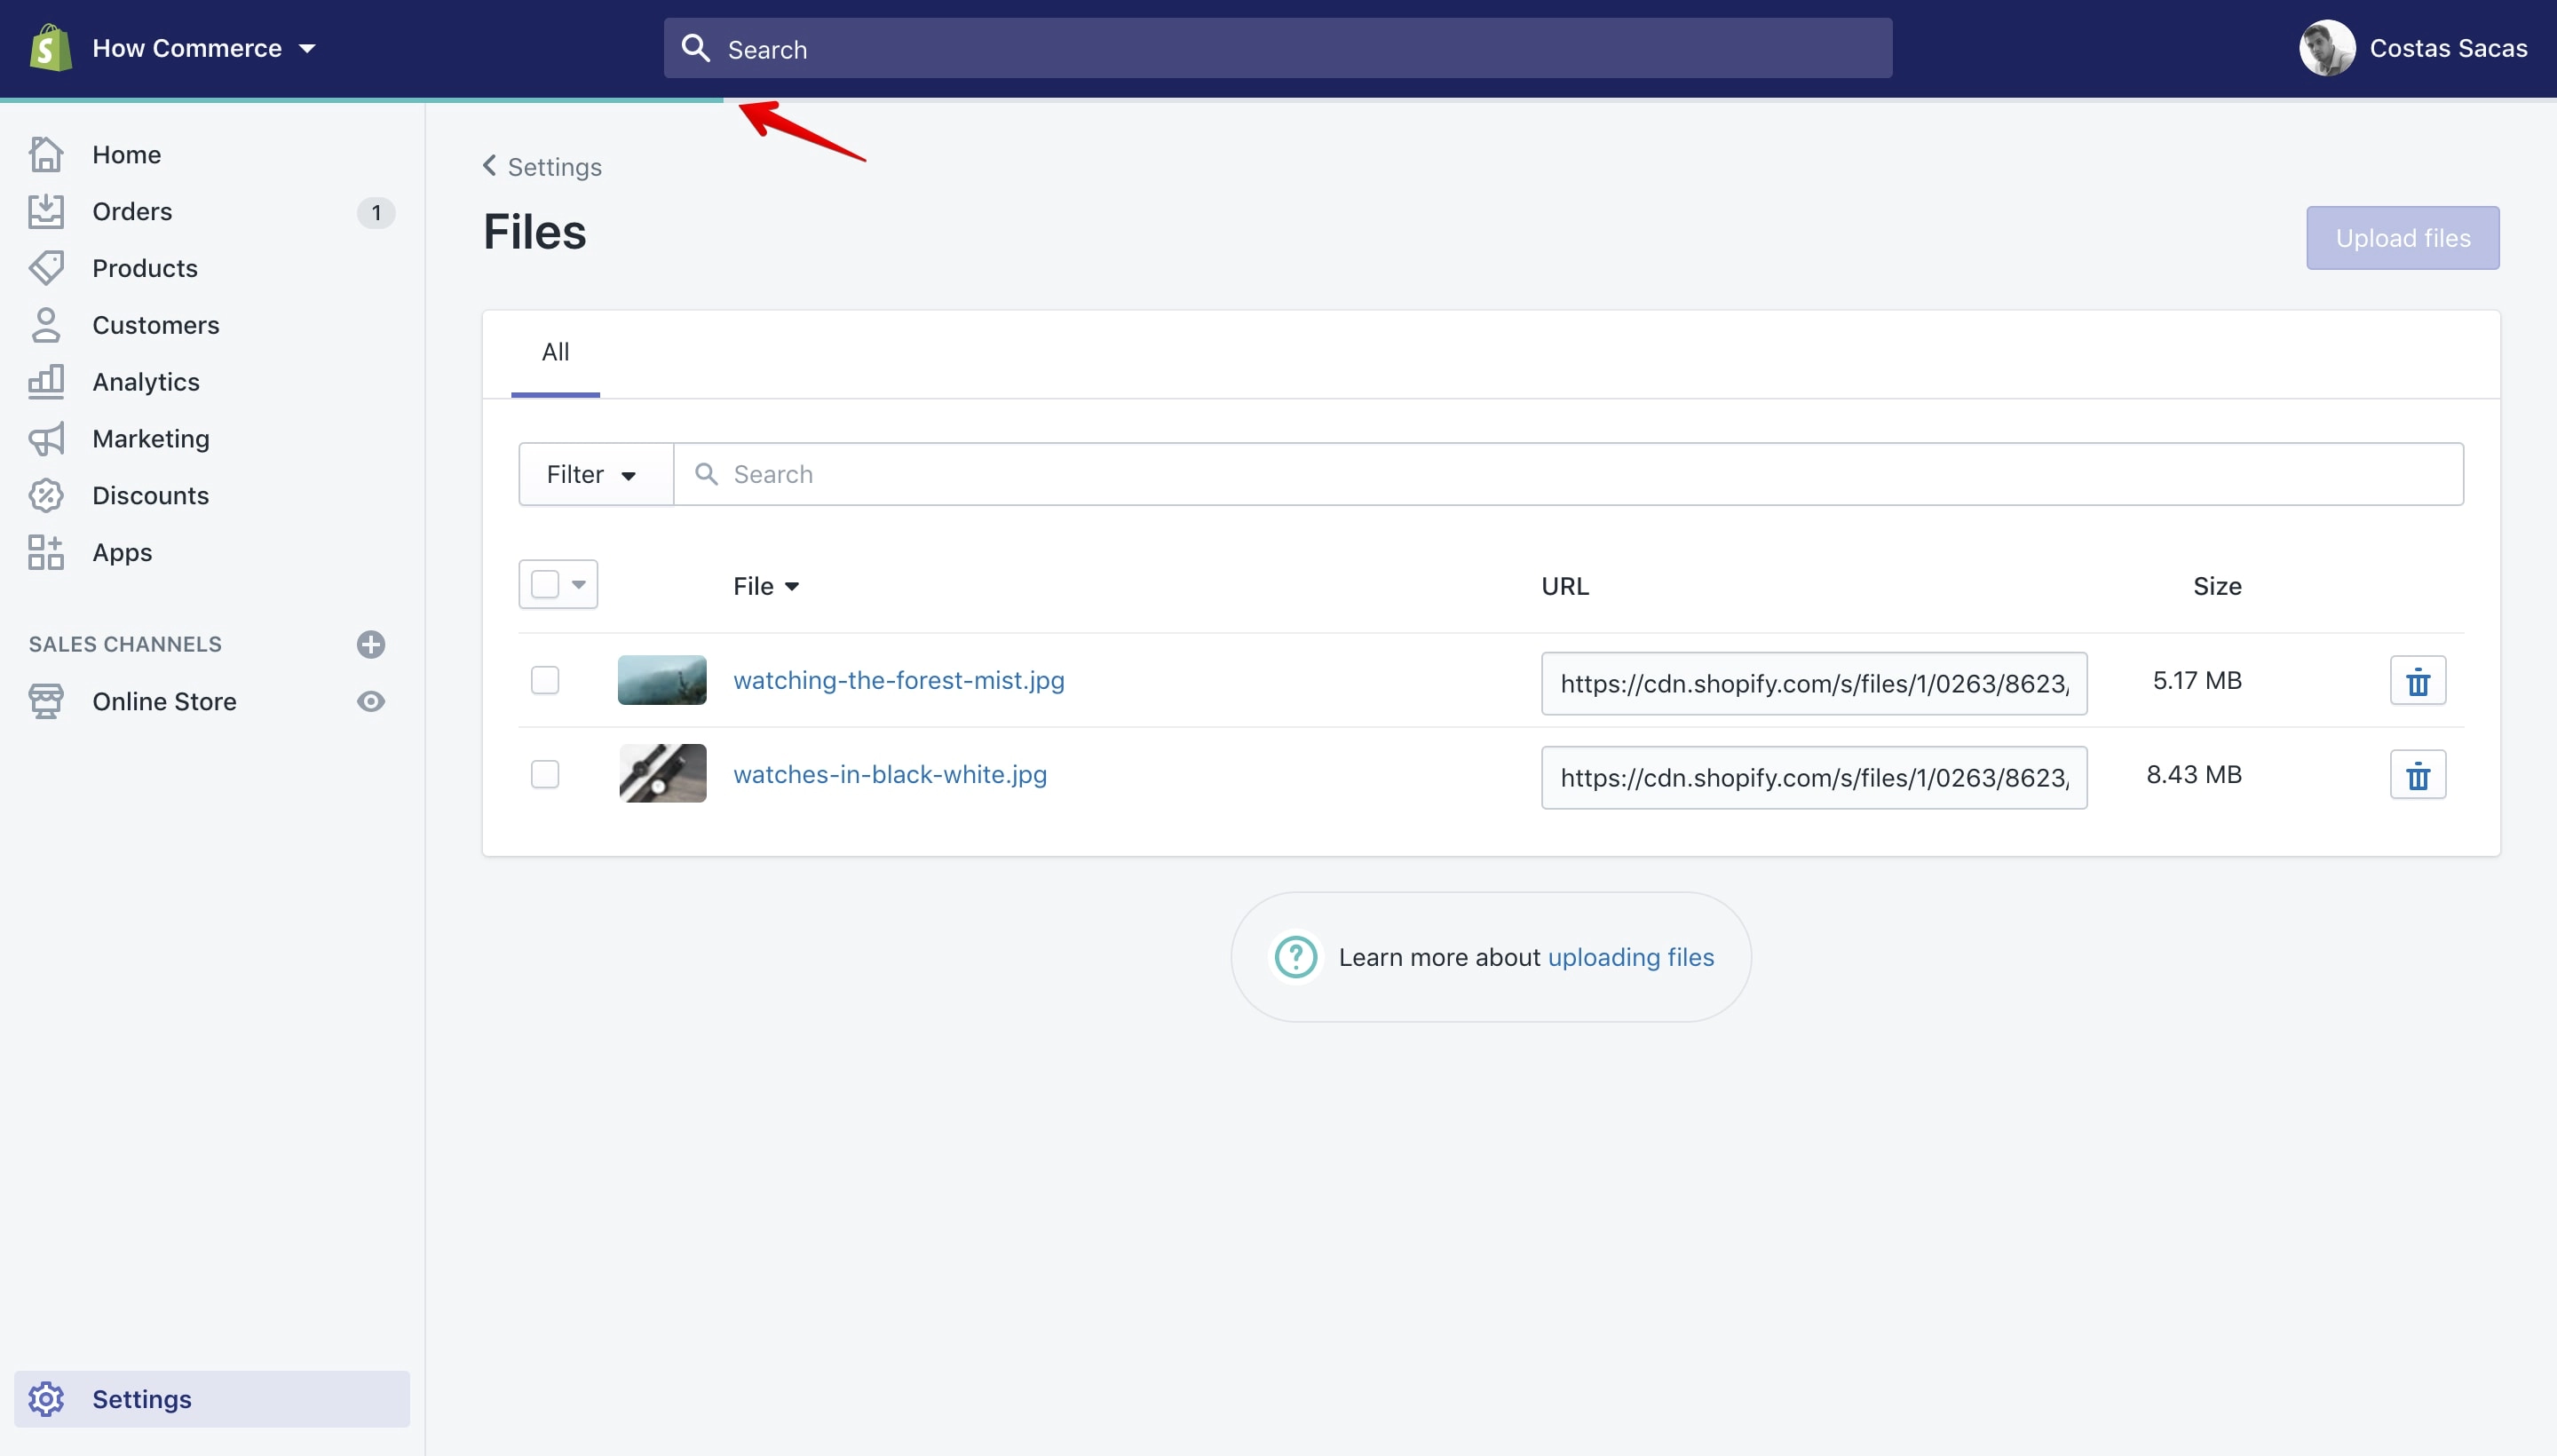Click the Apps grid icon
This screenshot has height=1456, width=2557.
(x=46, y=553)
